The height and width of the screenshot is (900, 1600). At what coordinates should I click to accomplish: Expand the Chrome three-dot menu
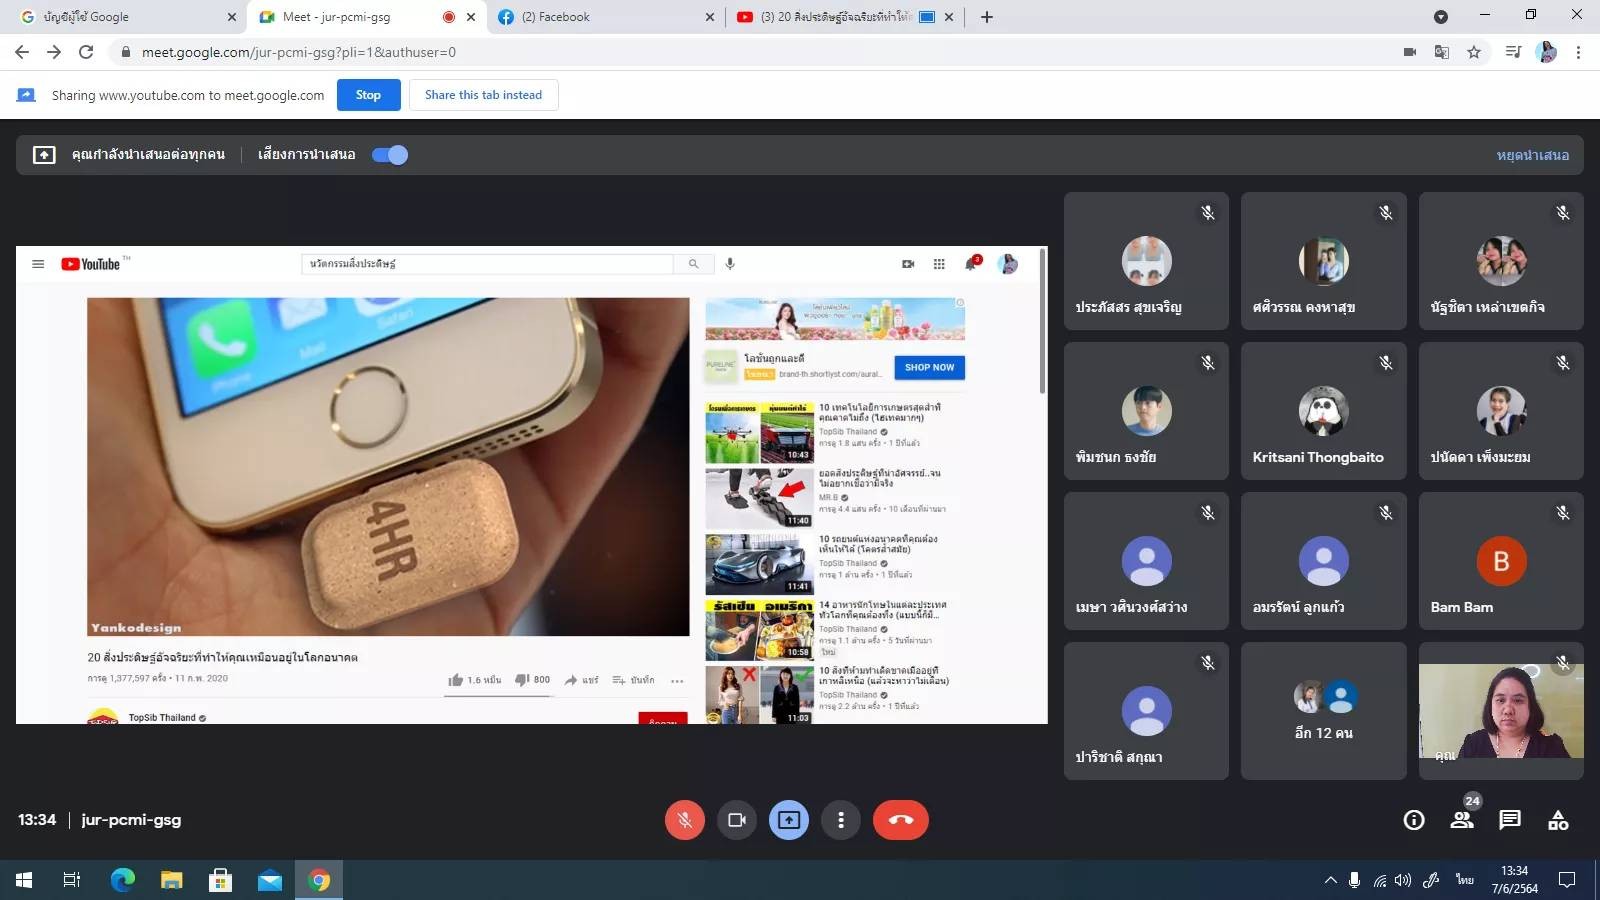pos(1578,52)
